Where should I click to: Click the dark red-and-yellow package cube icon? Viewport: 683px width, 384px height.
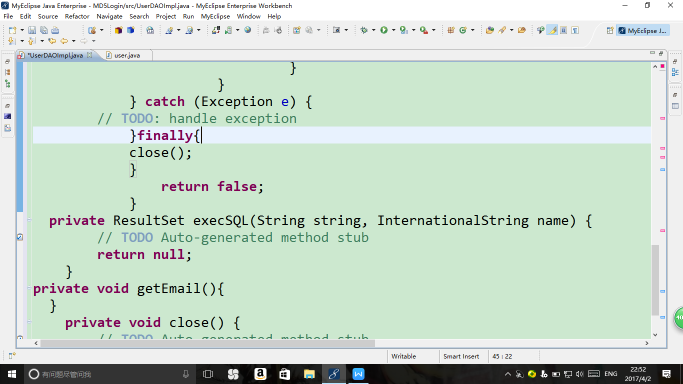tap(118, 30)
